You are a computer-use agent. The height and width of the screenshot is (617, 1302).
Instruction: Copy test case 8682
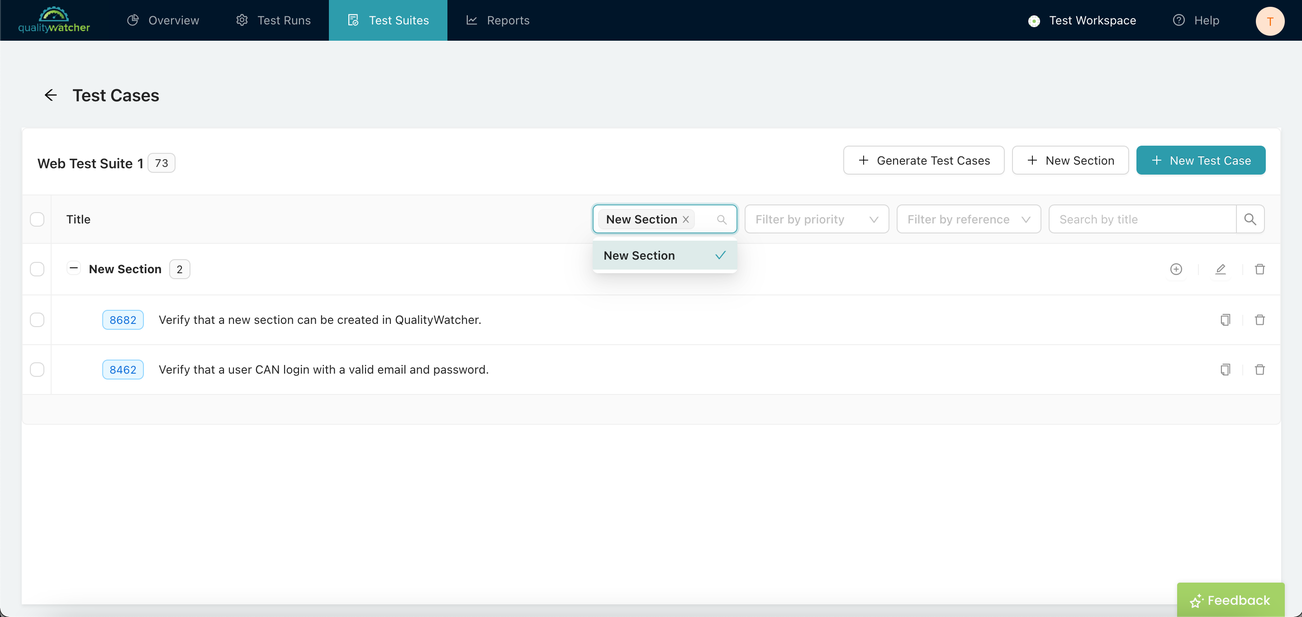[1225, 320]
